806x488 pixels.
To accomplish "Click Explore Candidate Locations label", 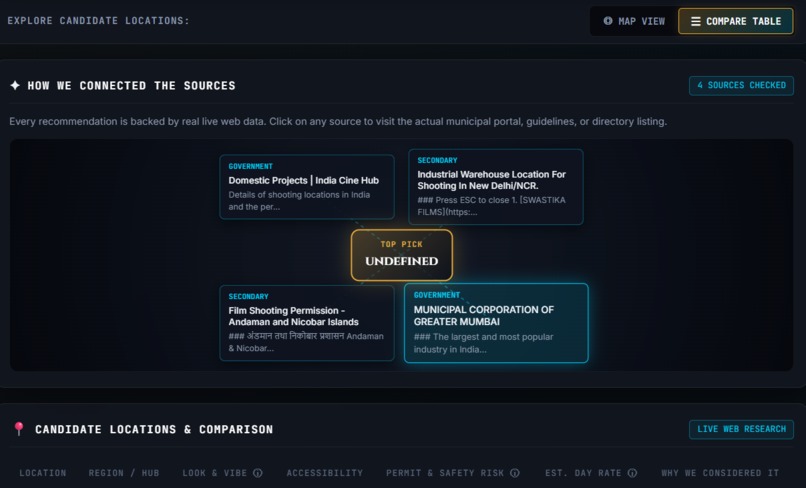I will pyautogui.click(x=98, y=21).
